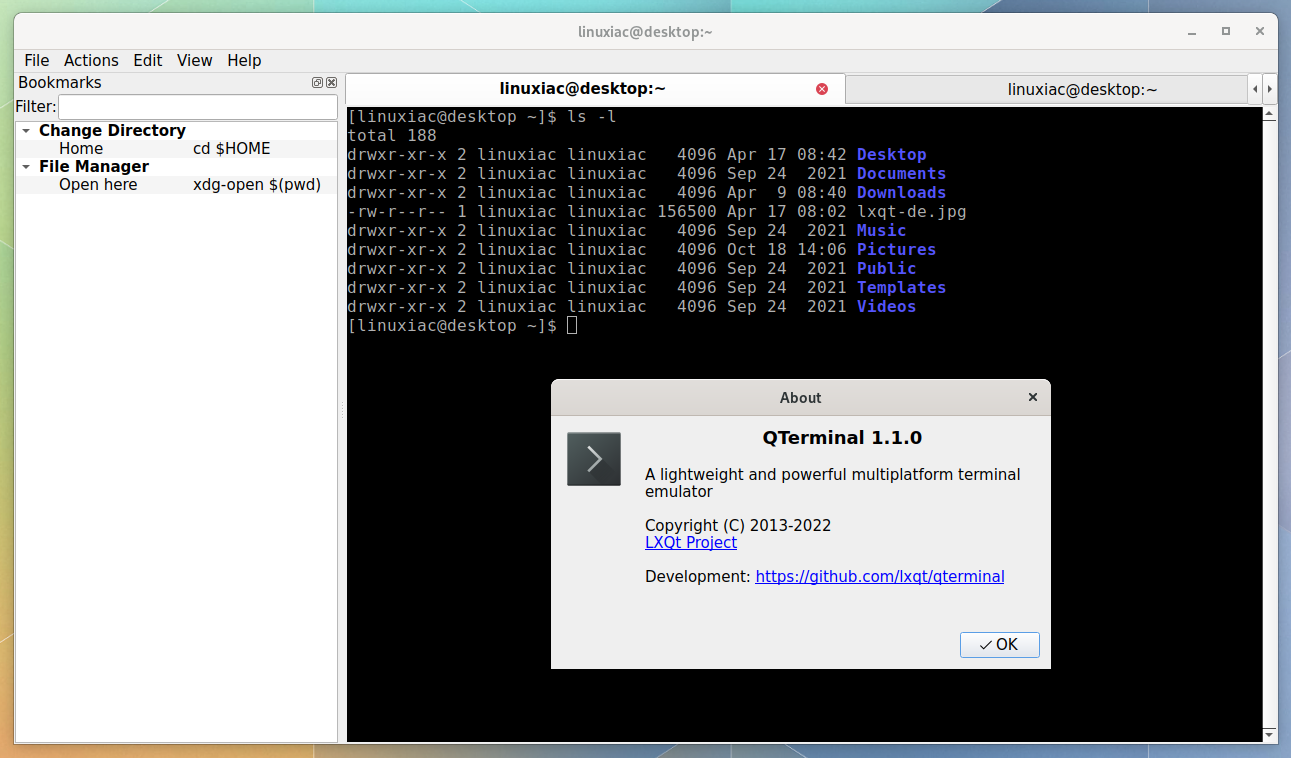Click the Desktop directory name in terminal
Viewport: 1291px width, 758px height.
(x=892, y=154)
